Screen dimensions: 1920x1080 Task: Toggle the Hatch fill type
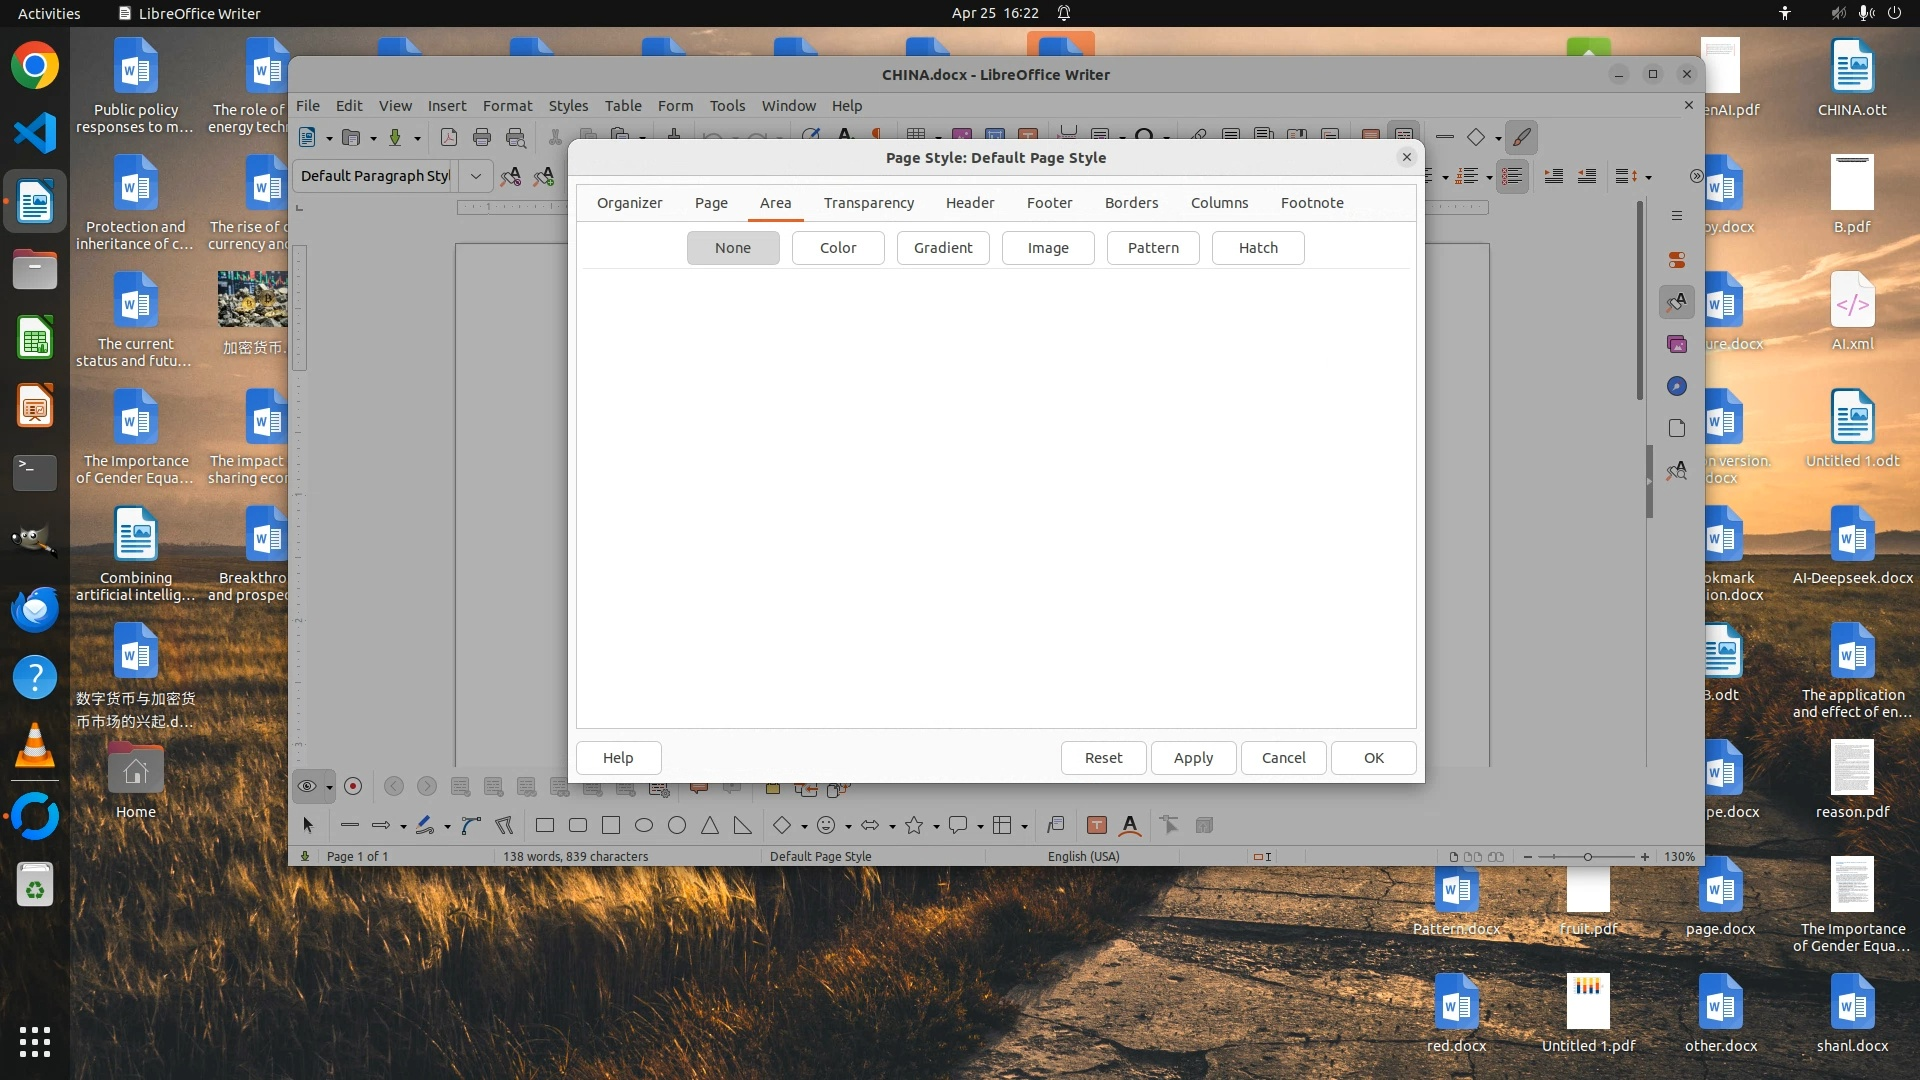click(1257, 248)
